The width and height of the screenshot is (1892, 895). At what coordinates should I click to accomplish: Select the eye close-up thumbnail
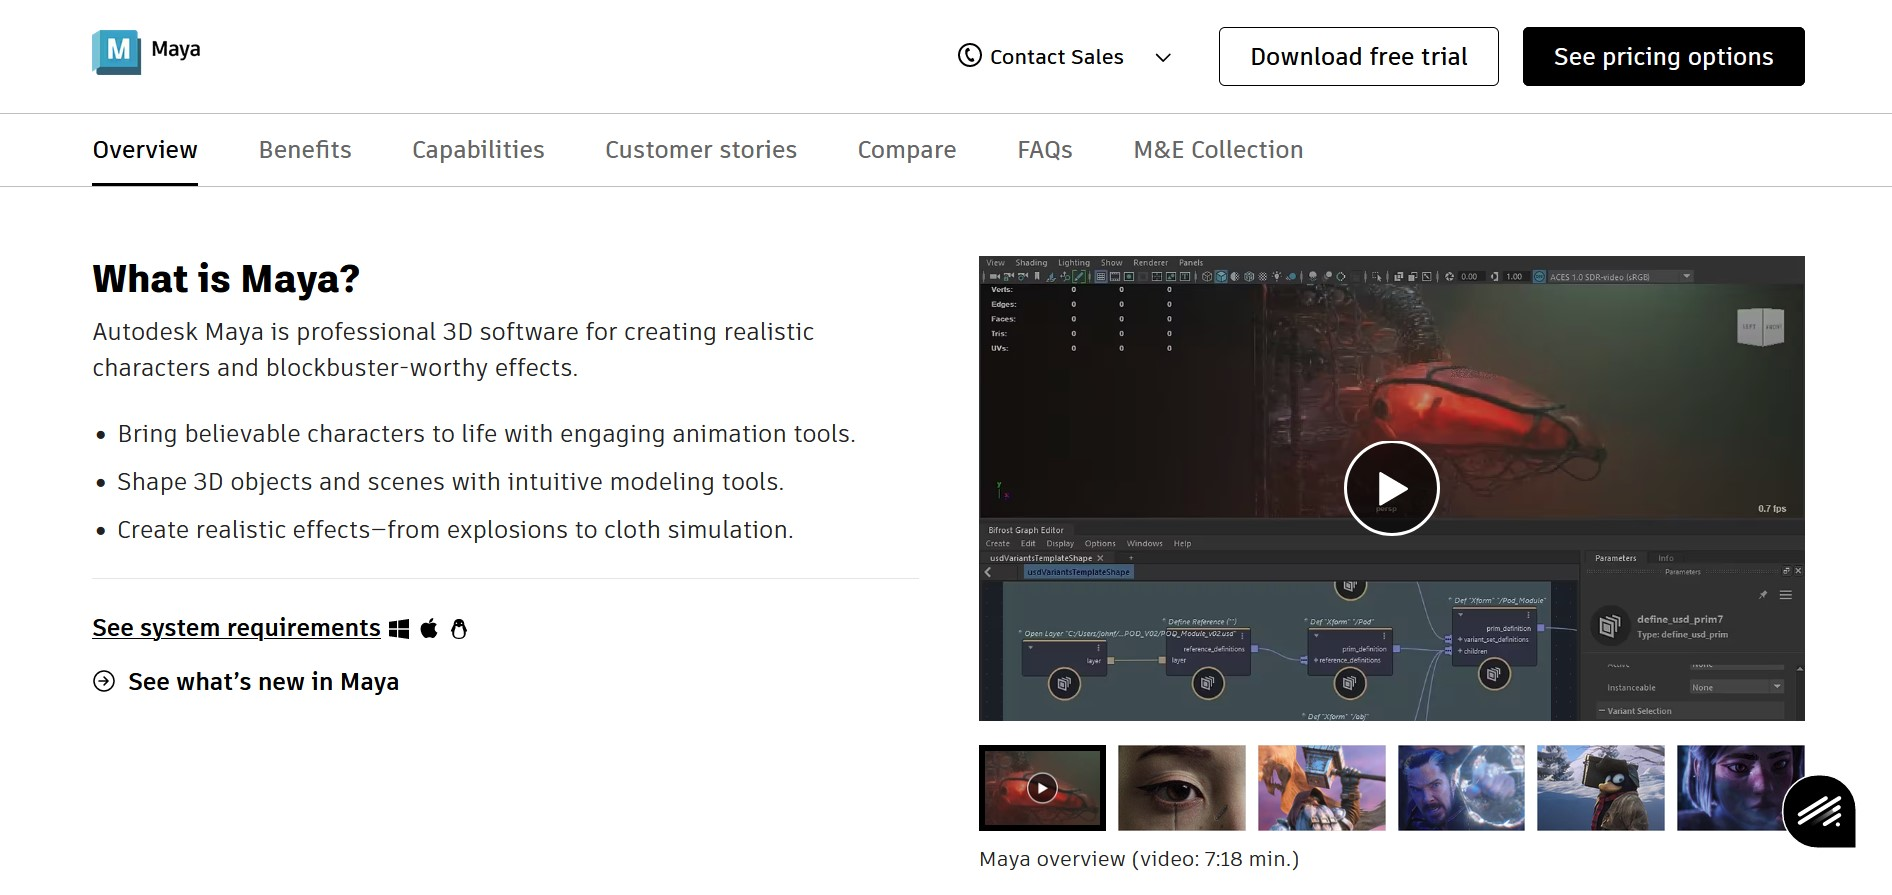1182,788
